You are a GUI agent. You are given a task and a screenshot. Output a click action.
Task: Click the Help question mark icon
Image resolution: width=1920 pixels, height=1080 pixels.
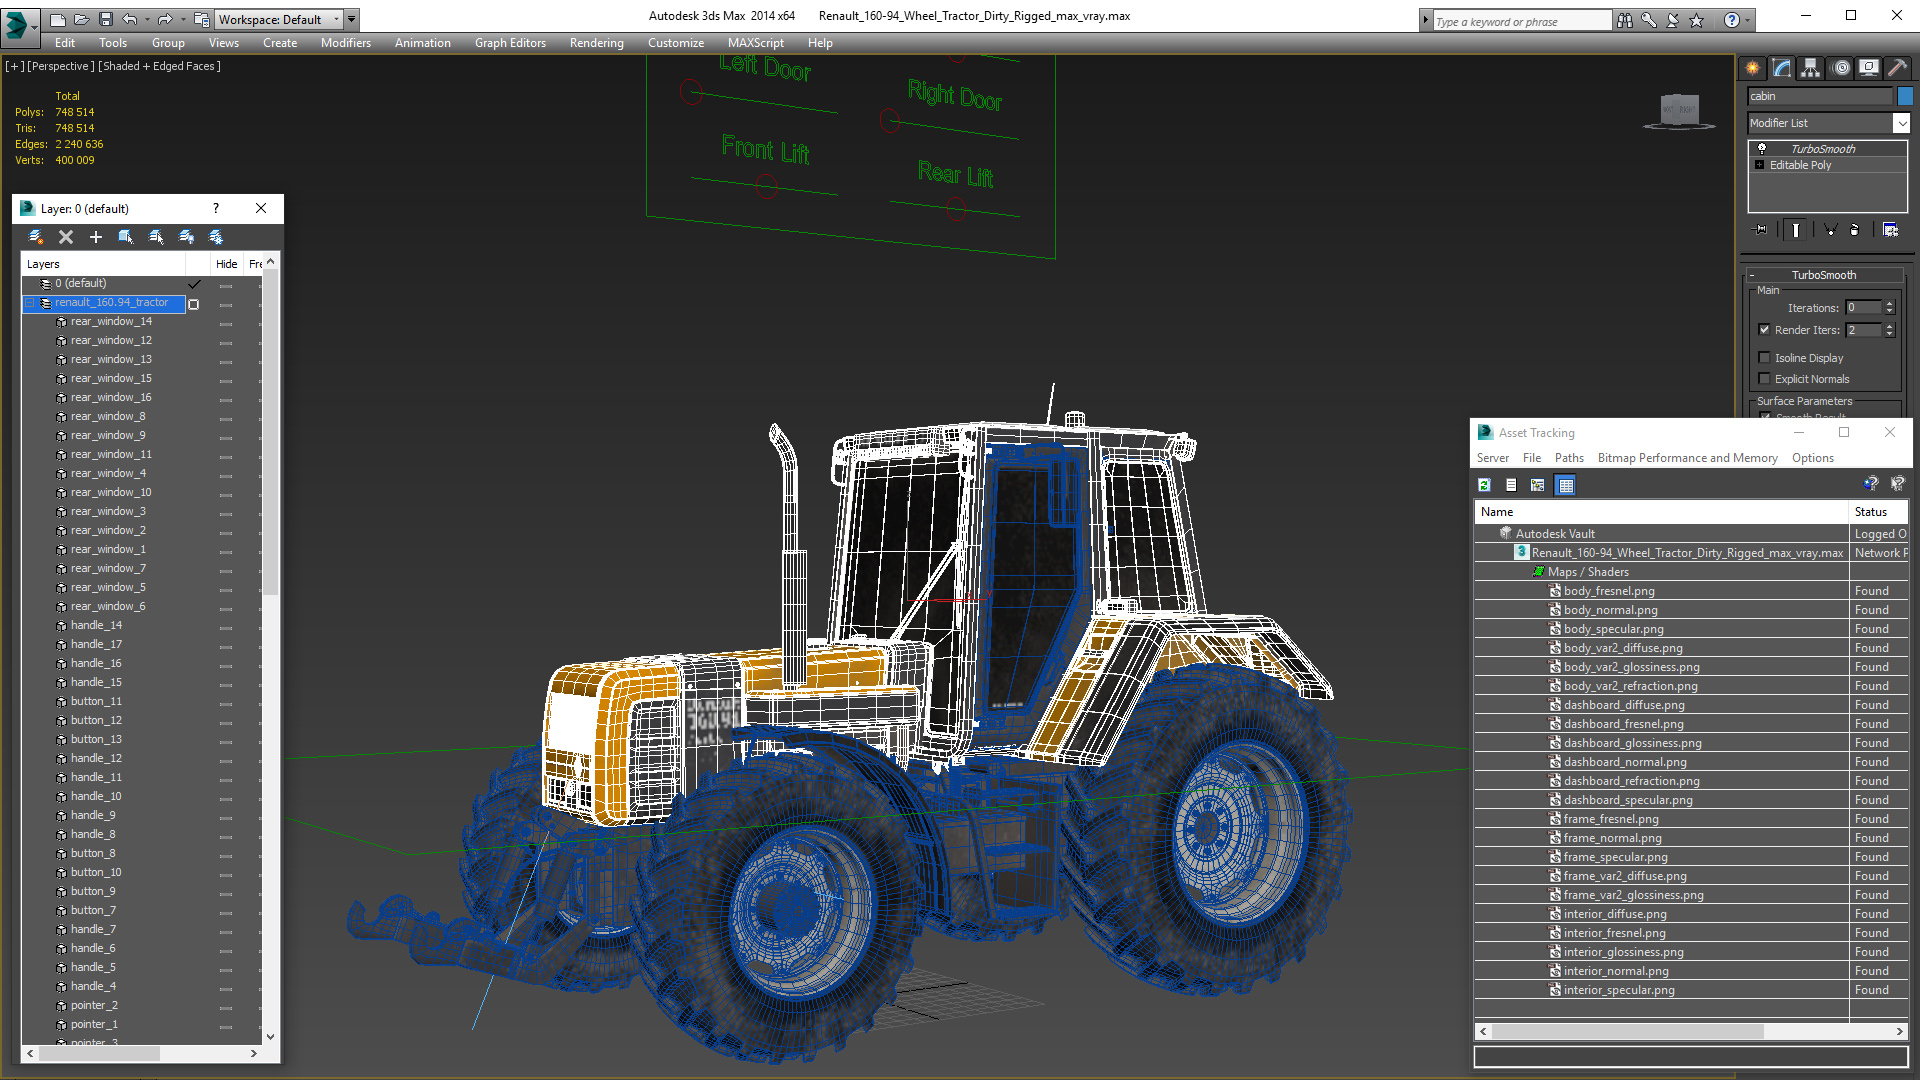[x=1732, y=20]
